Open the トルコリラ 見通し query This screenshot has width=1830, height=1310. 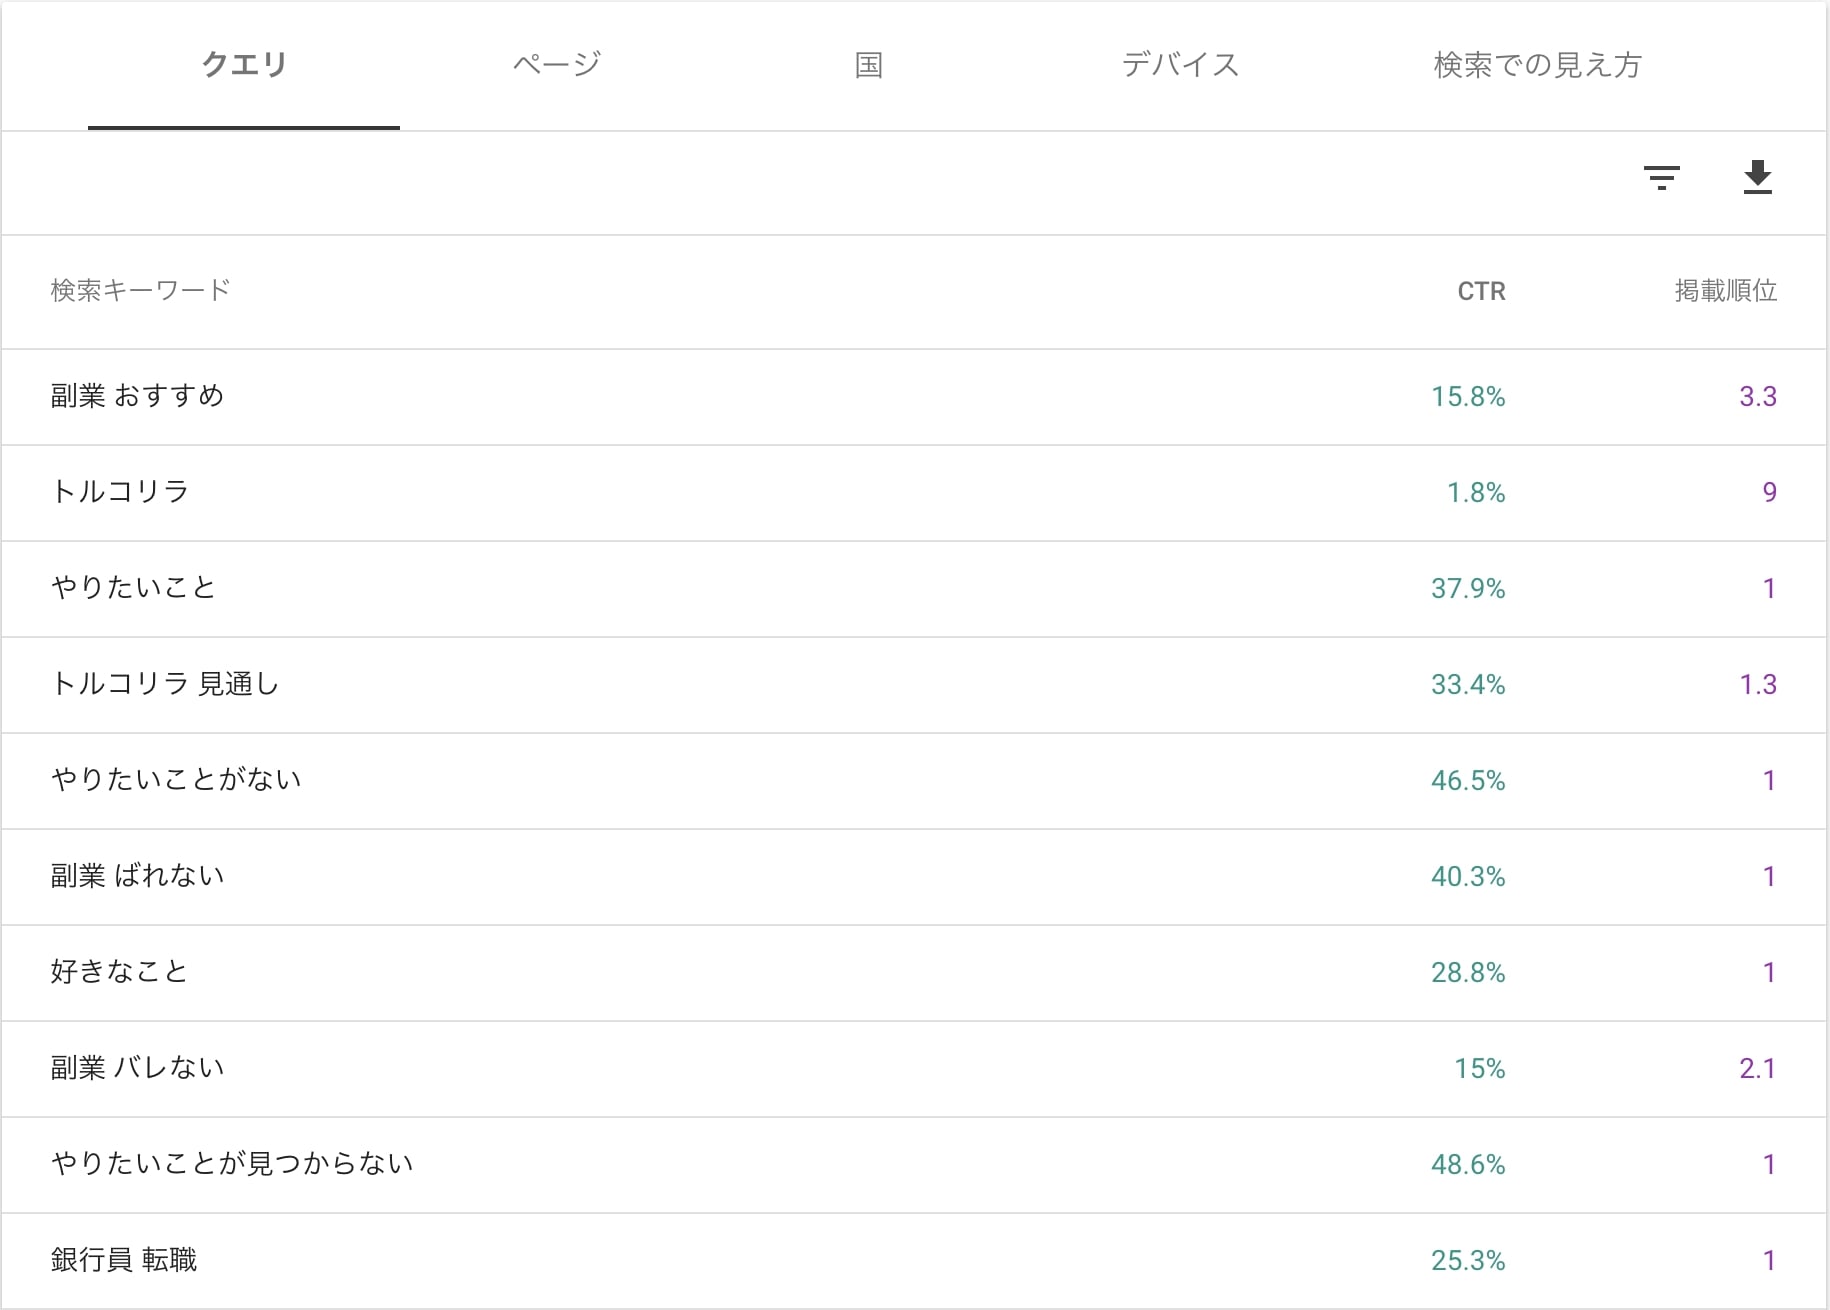click(x=165, y=684)
